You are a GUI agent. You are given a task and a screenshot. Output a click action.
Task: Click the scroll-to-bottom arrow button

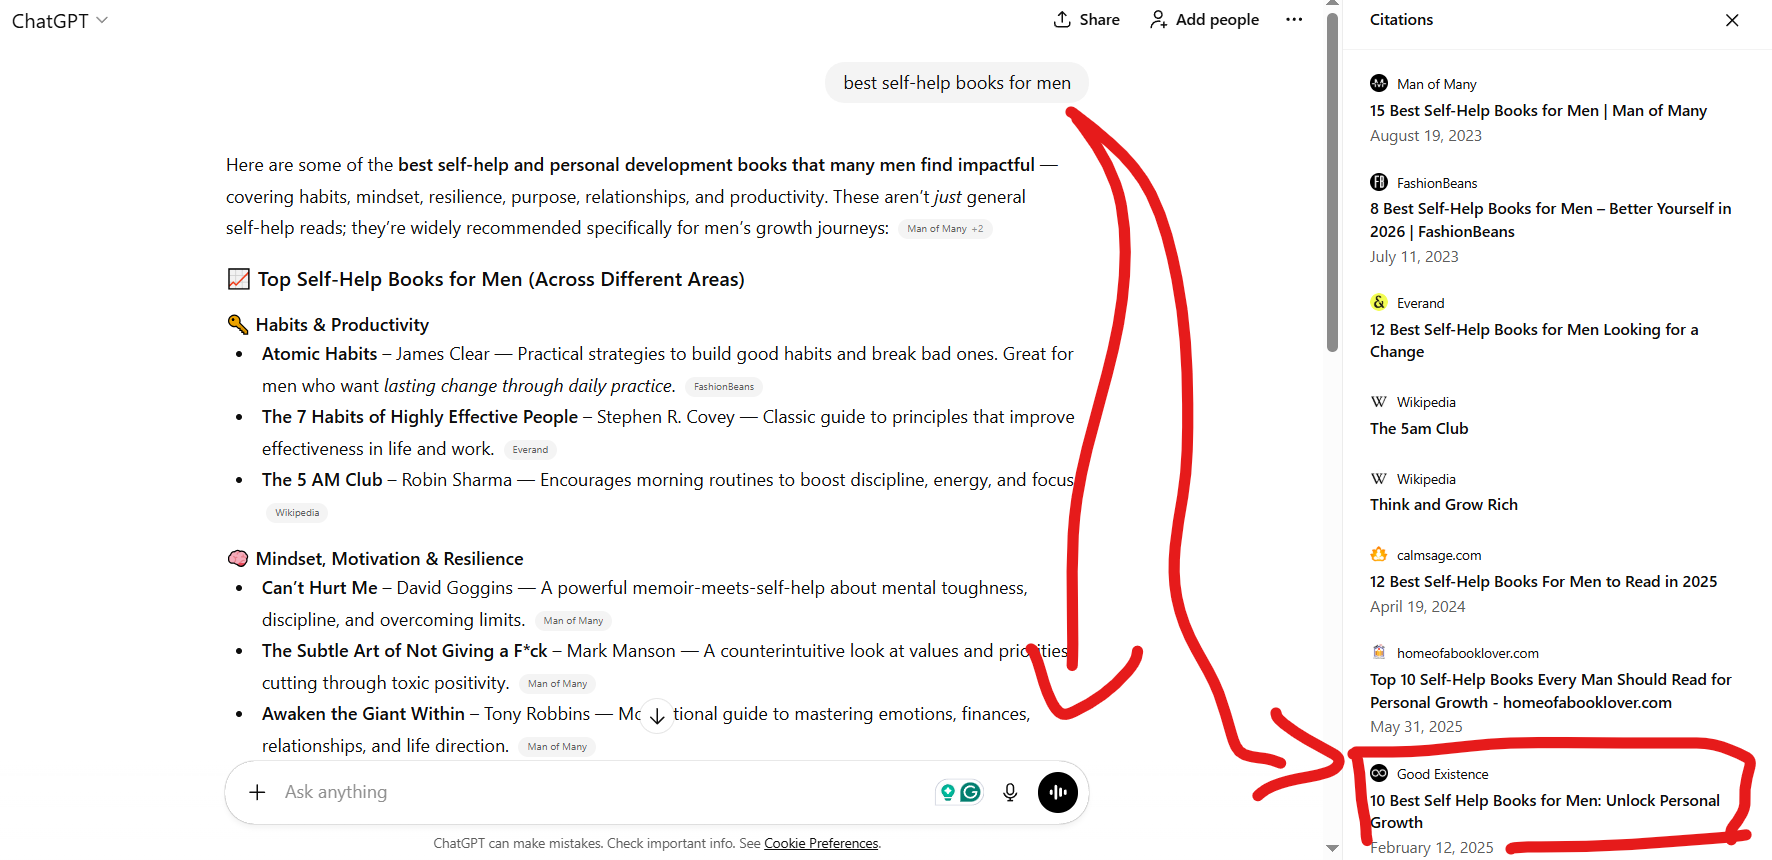(657, 715)
